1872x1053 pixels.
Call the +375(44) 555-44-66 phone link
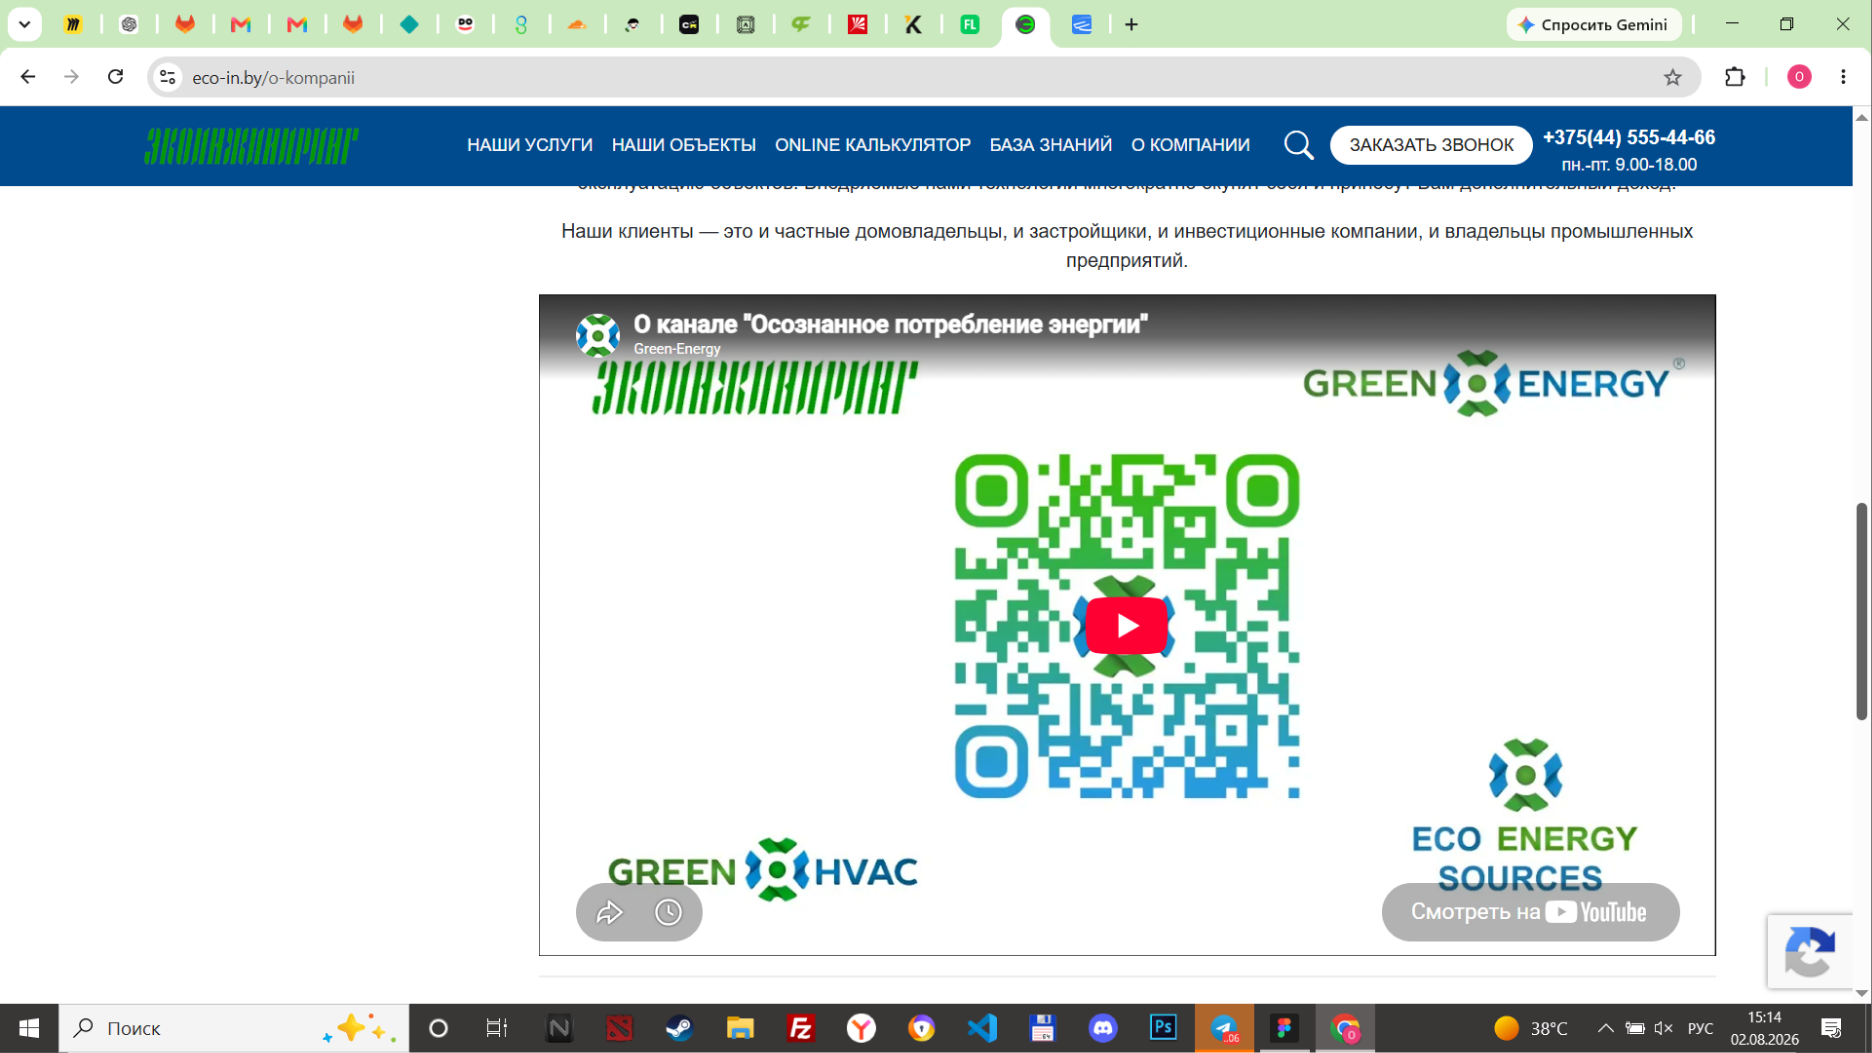(1629, 138)
